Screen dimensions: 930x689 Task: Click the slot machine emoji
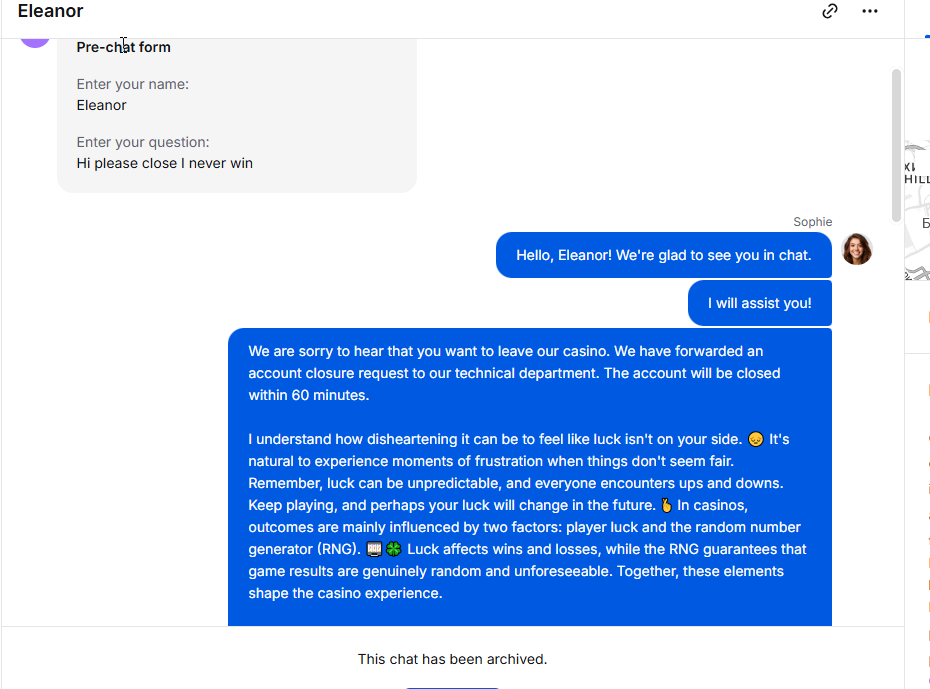375,549
